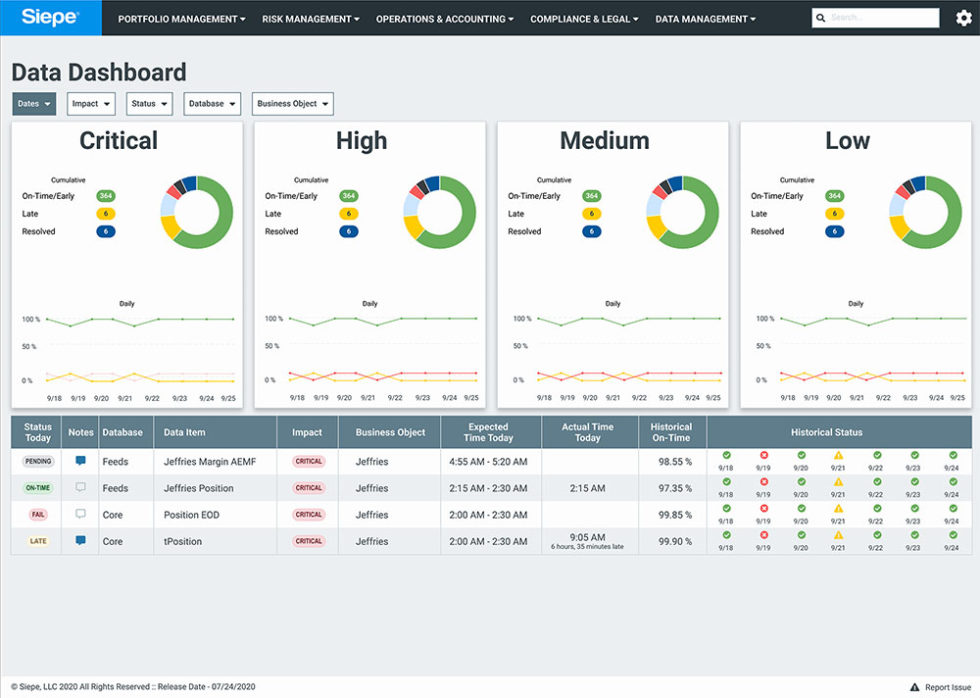Image resolution: width=980 pixels, height=698 pixels.
Task: Expand the Business Object filter
Action: point(292,103)
